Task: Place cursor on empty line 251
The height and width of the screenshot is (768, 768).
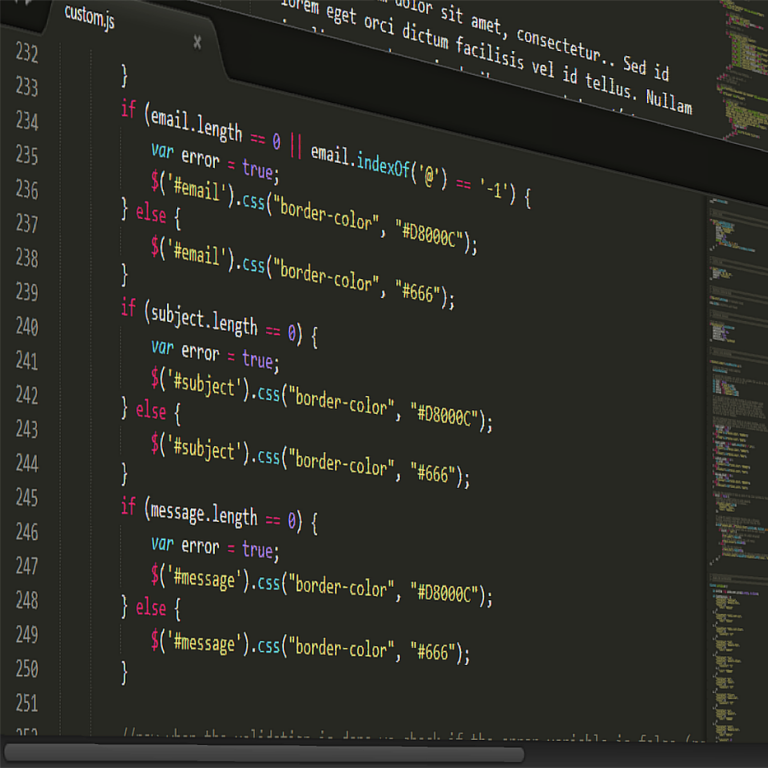Action: click(x=300, y=703)
